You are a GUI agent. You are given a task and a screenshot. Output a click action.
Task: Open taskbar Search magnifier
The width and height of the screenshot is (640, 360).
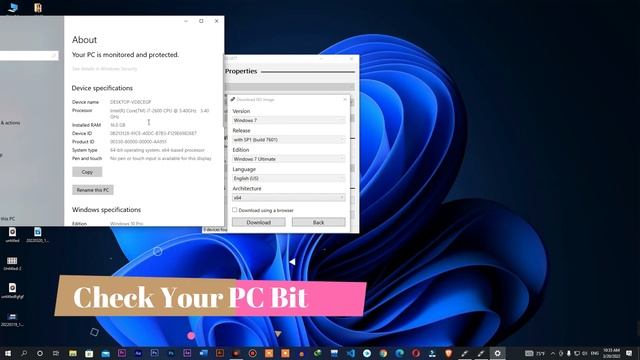click(x=24, y=353)
